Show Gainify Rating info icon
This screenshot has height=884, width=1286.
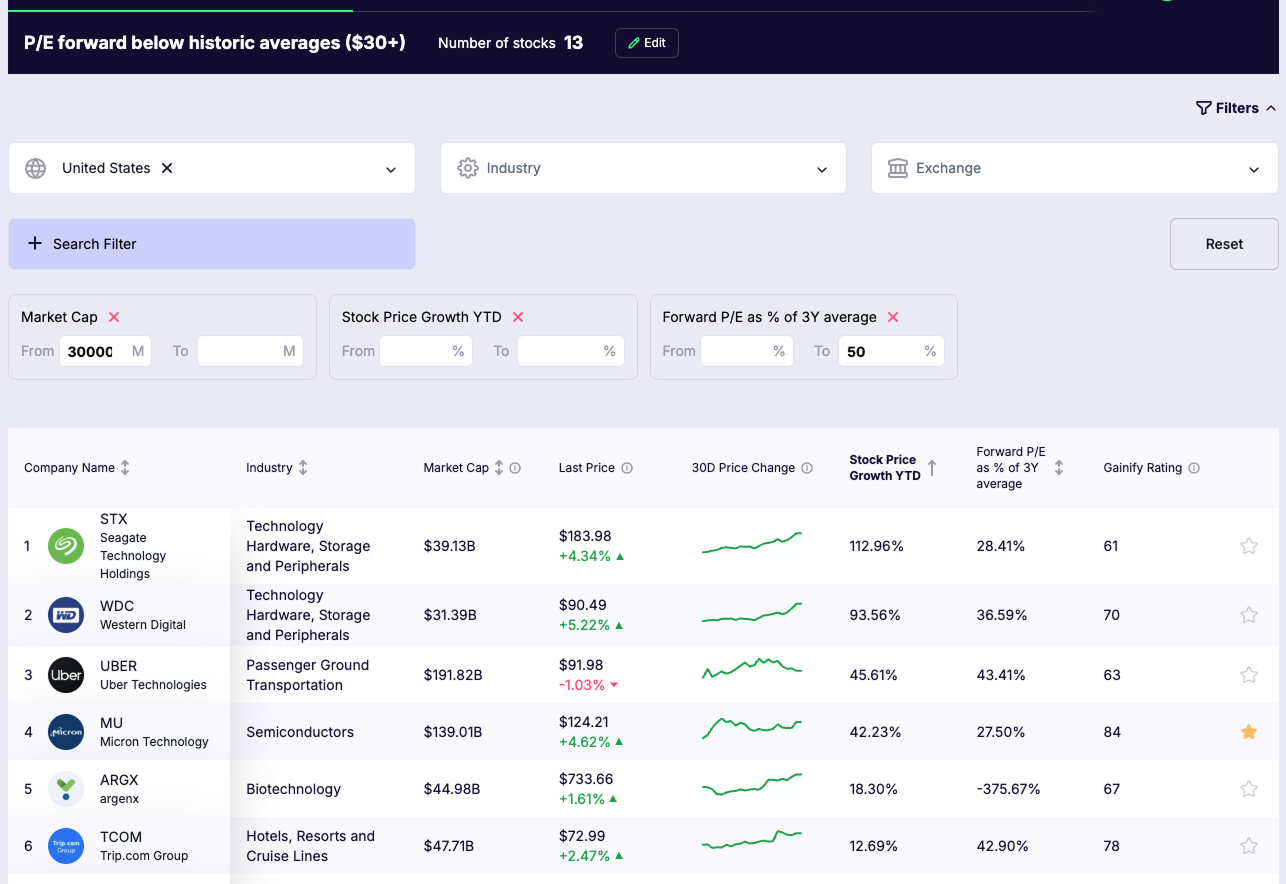click(x=1194, y=468)
